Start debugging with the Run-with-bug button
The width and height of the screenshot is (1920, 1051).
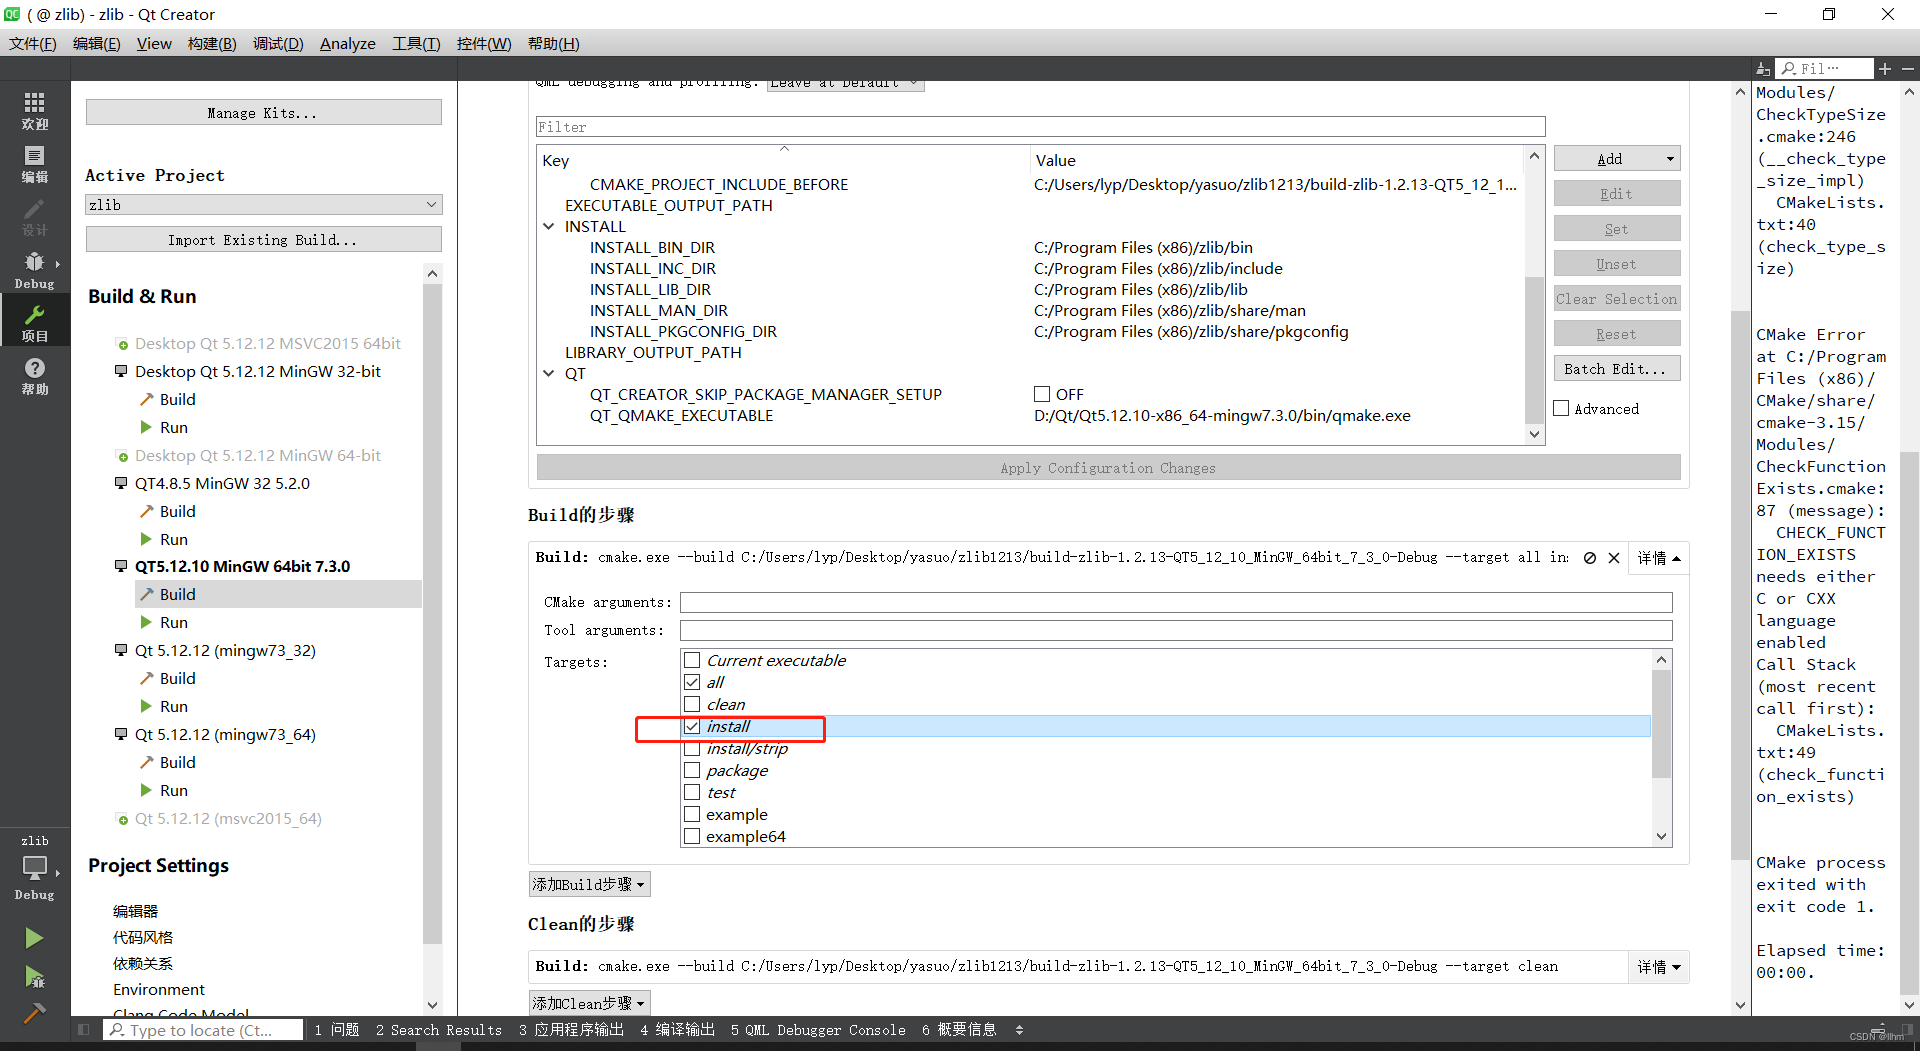pos(34,976)
